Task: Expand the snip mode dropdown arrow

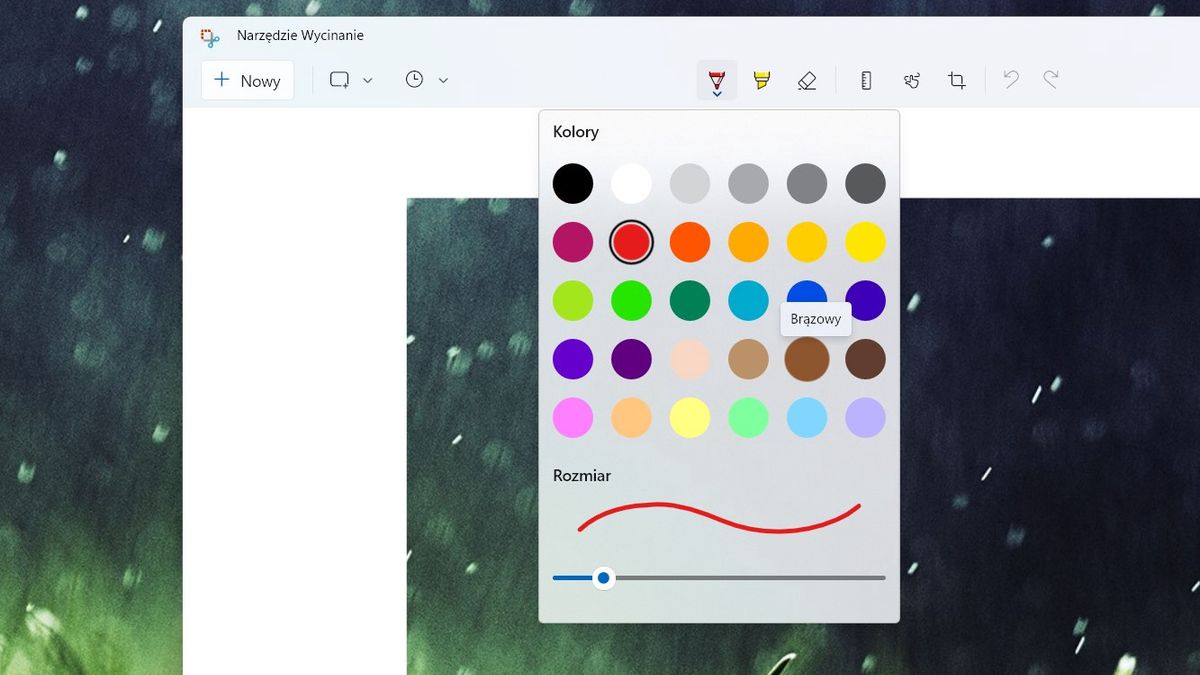Action: pos(367,81)
